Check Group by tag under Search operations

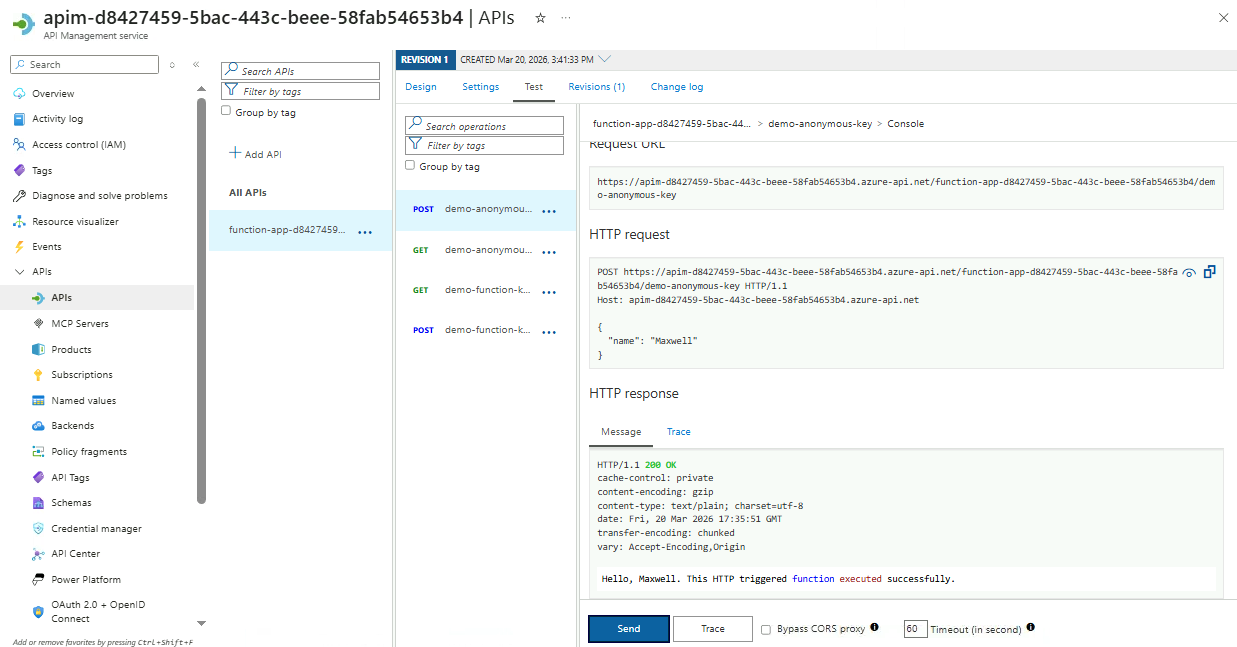[410, 166]
